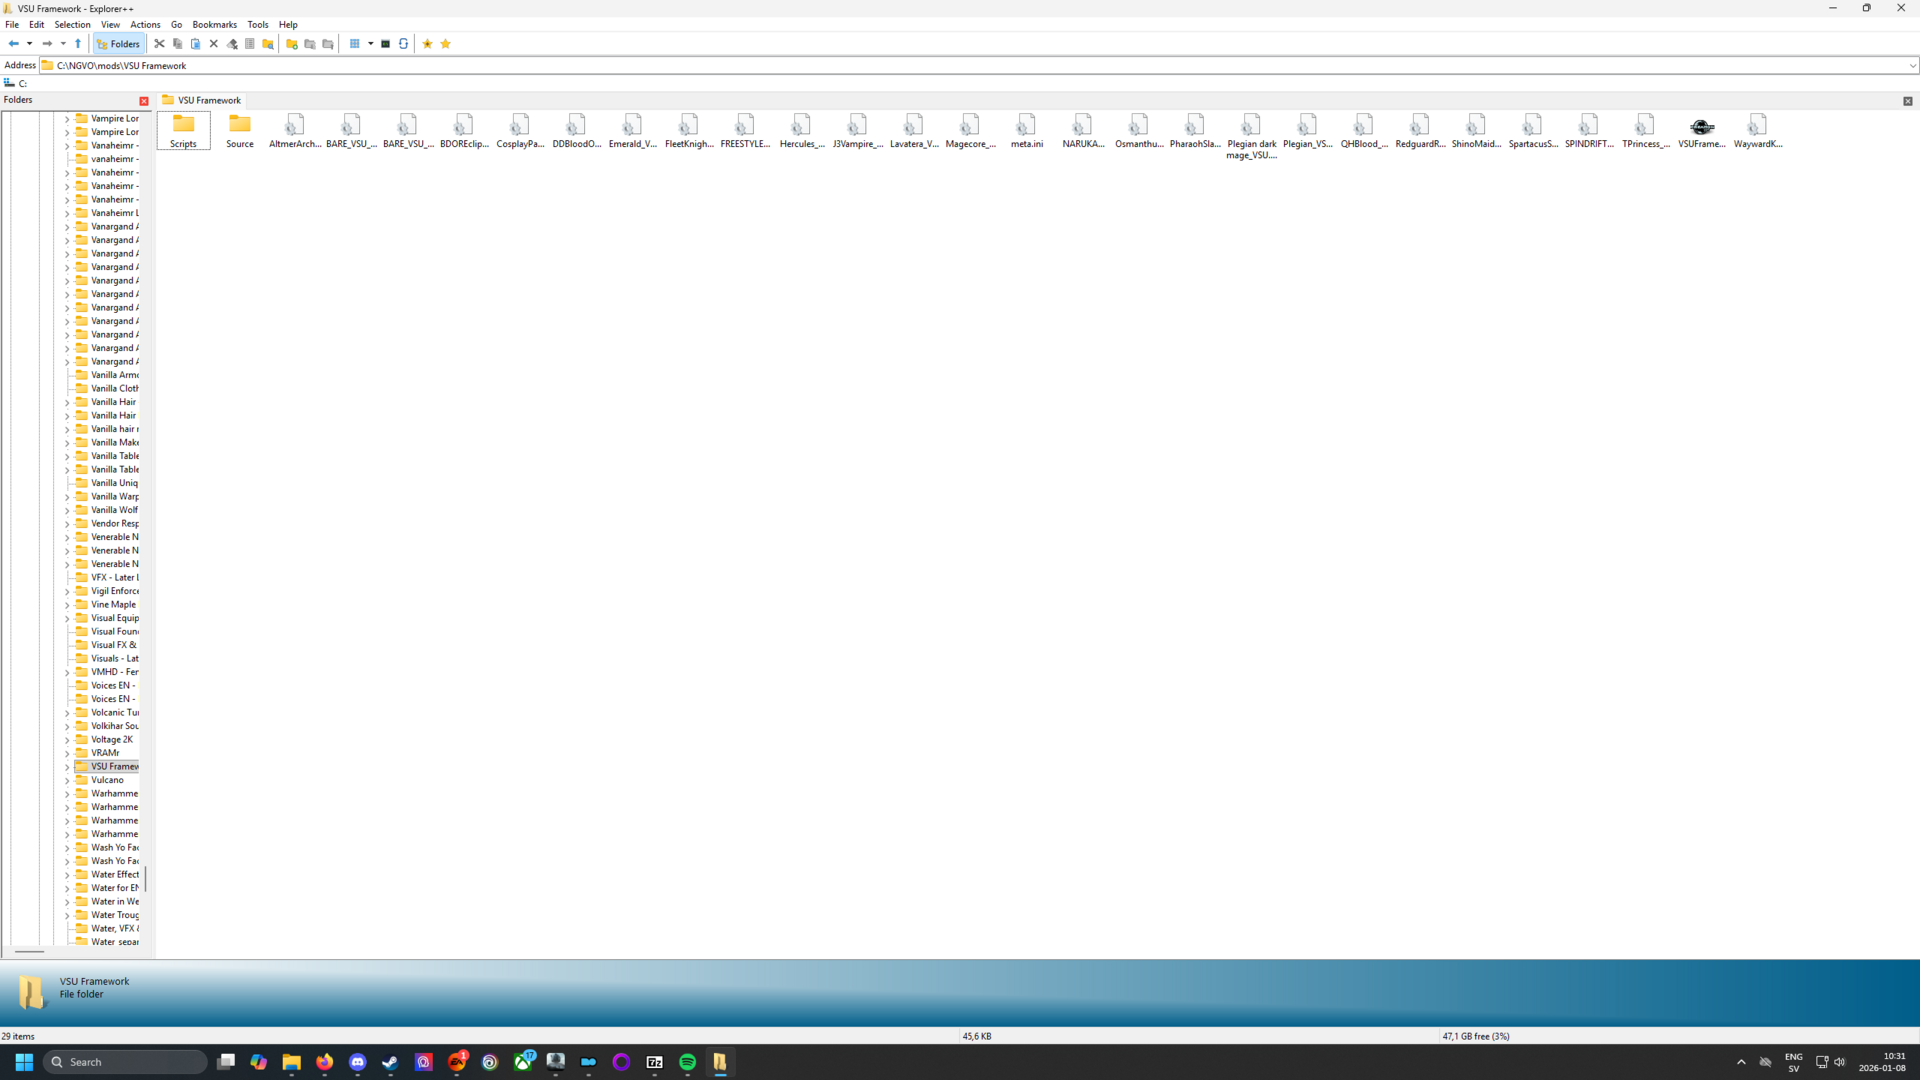
Task: Click the folder tree horizontal scrollbar
Action: coord(29,952)
